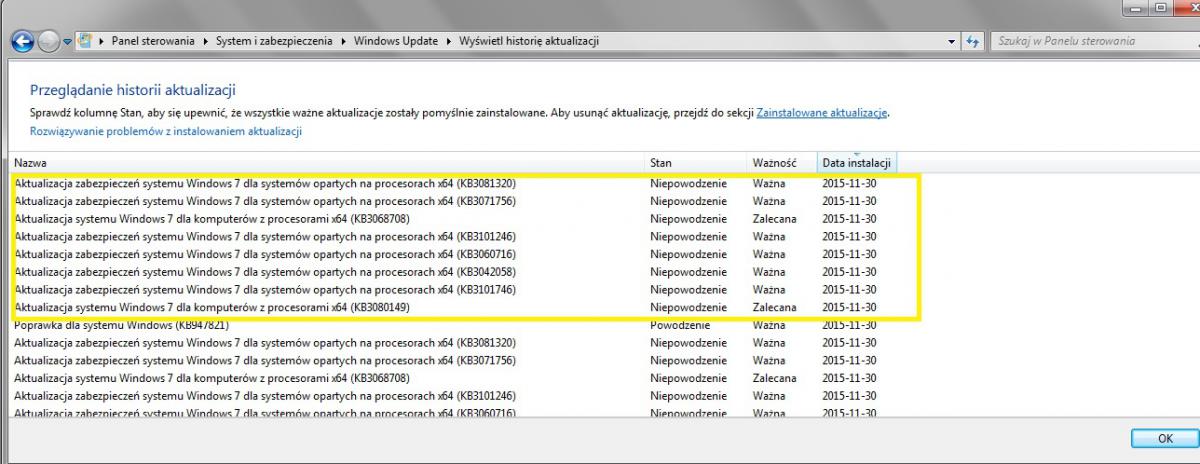Expand the arrow after System i zabezpieczenia breadcrumb
This screenshot has width=1200, height=464.
pos(343,41)
